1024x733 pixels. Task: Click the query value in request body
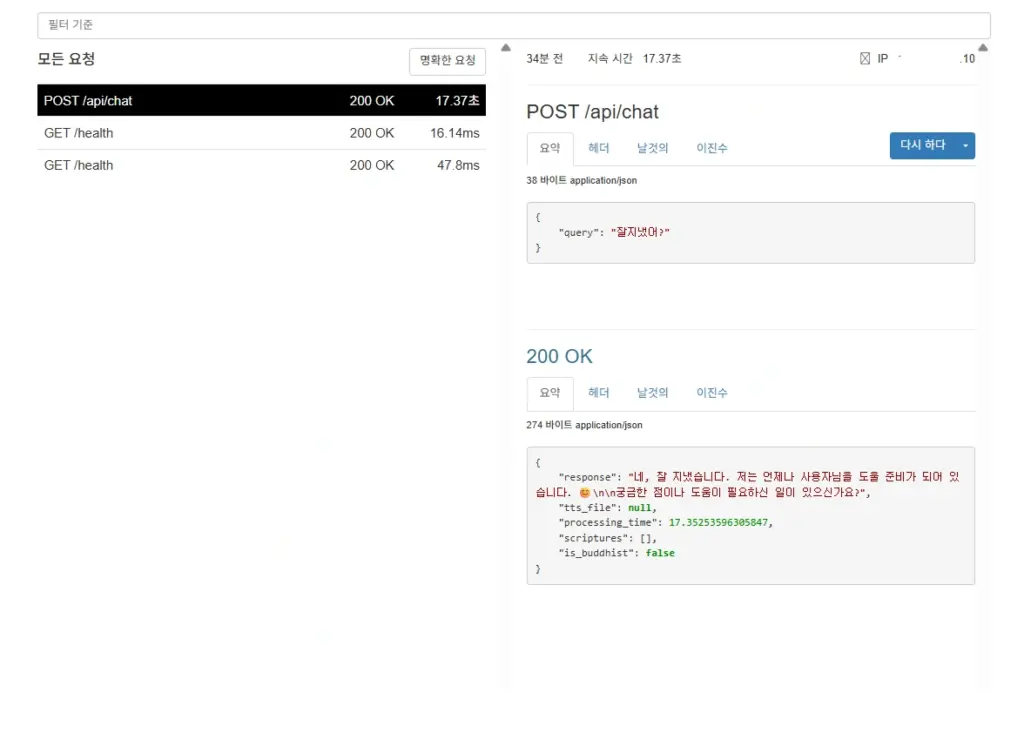[x=640, y=233]
